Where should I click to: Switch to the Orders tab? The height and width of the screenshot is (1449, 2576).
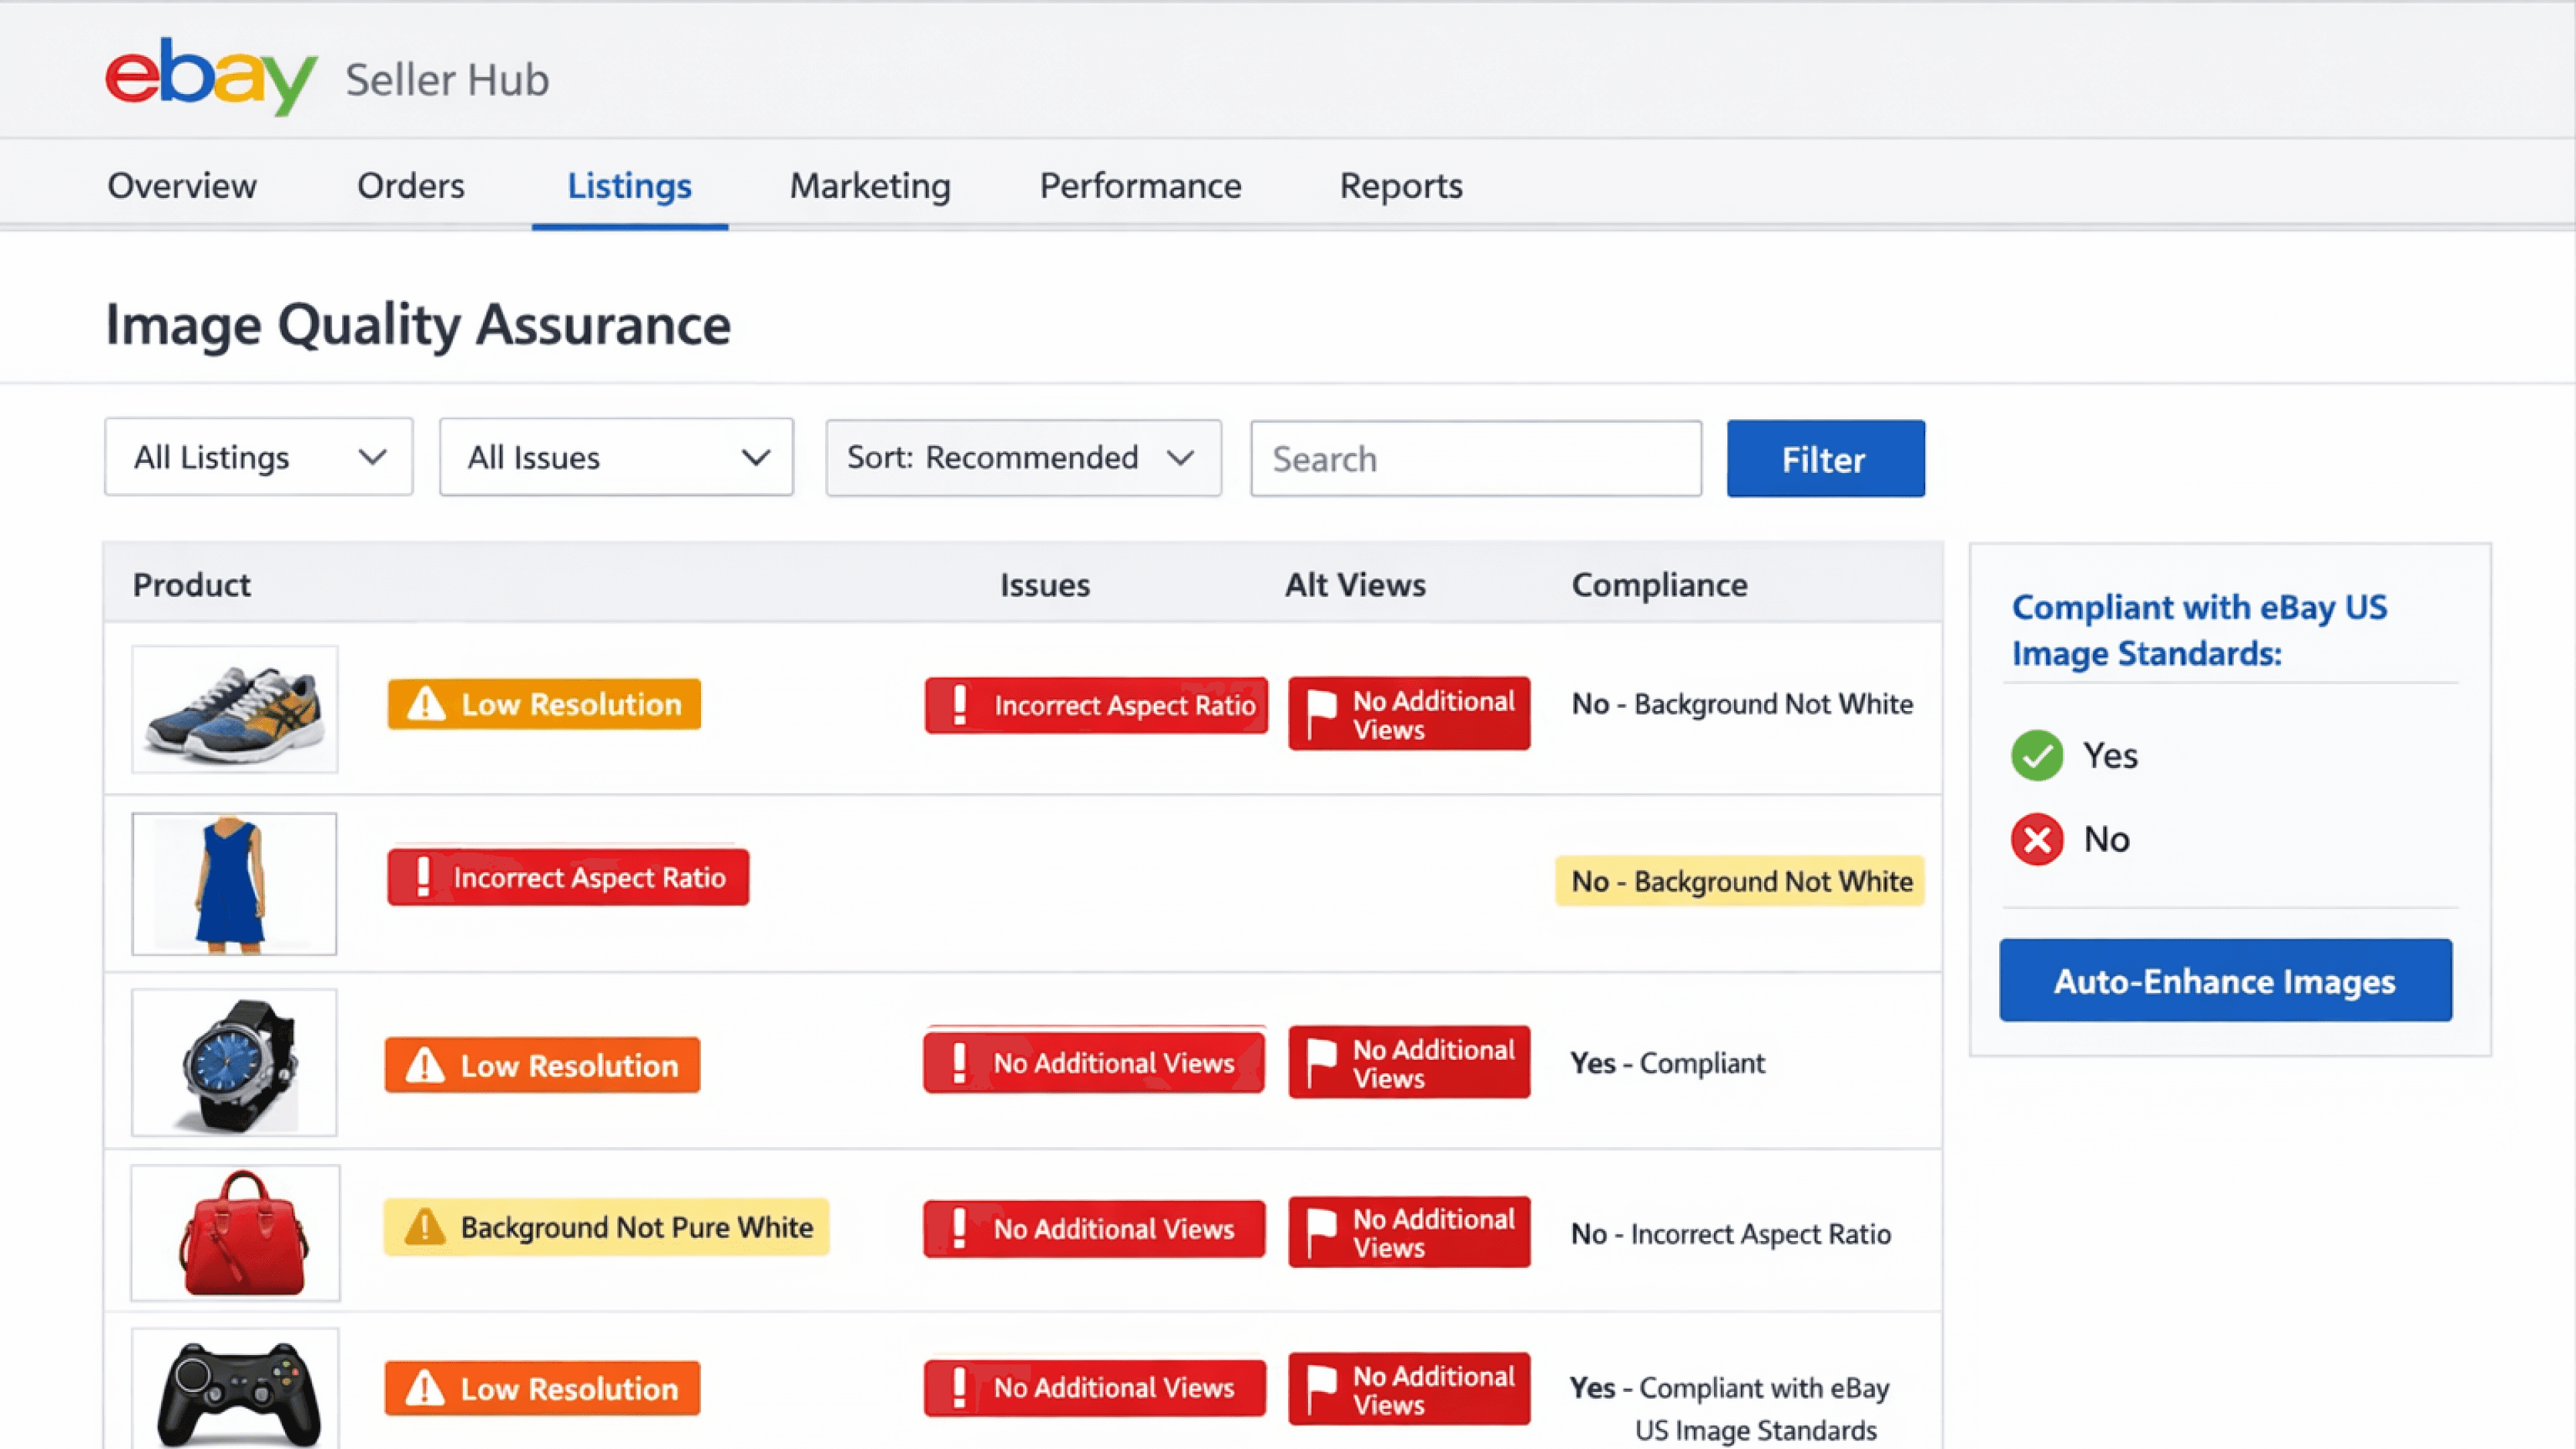tap(410, 186)
